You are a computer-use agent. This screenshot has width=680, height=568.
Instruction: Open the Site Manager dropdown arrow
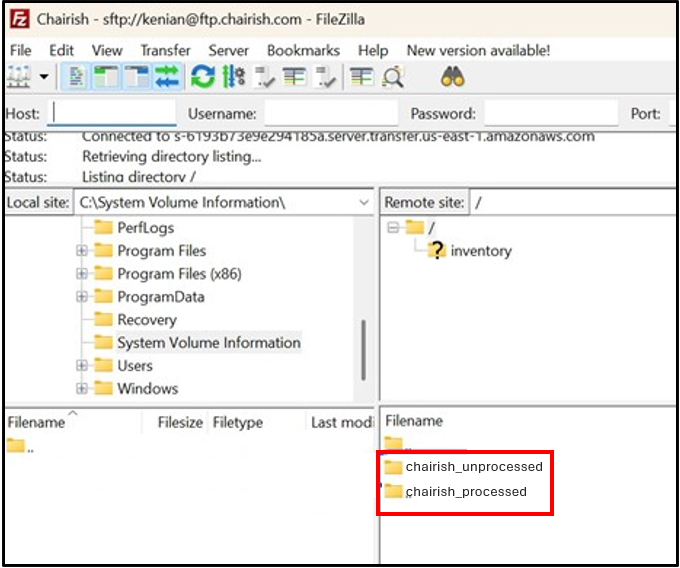tap(44, 77)
